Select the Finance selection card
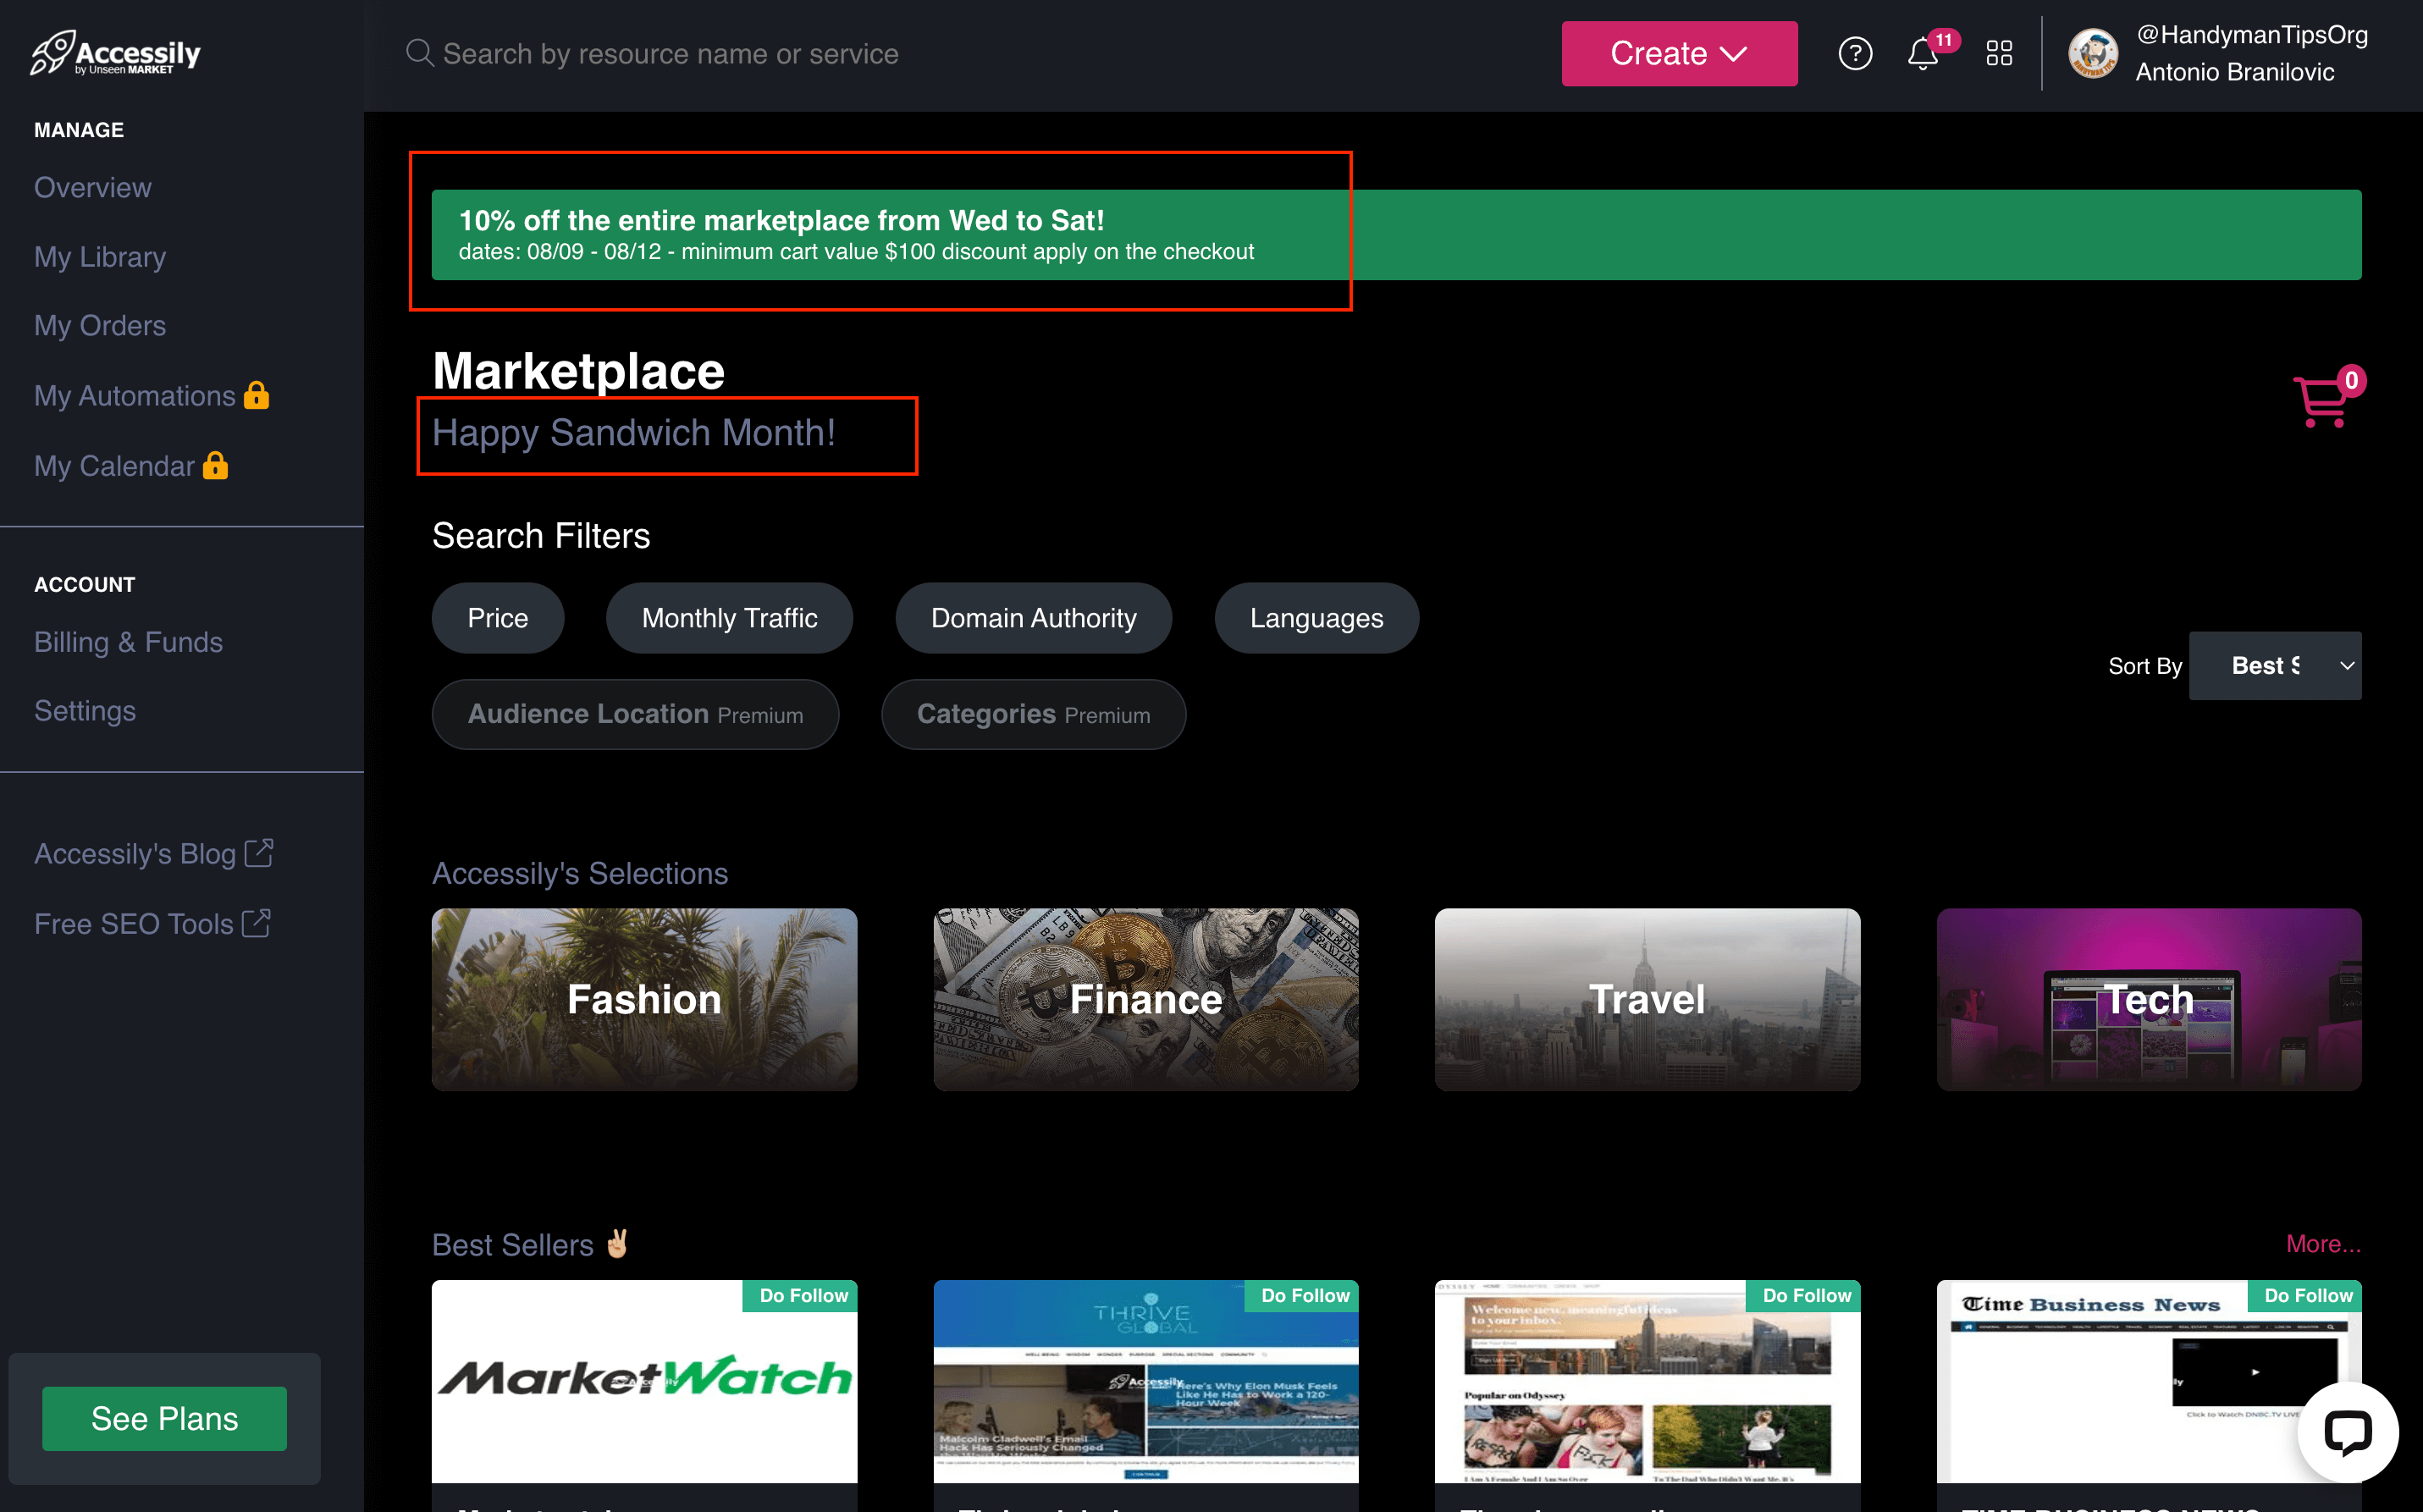Image resolution: width=2423 pixels, height=1512 pixels. (1146, 999)
